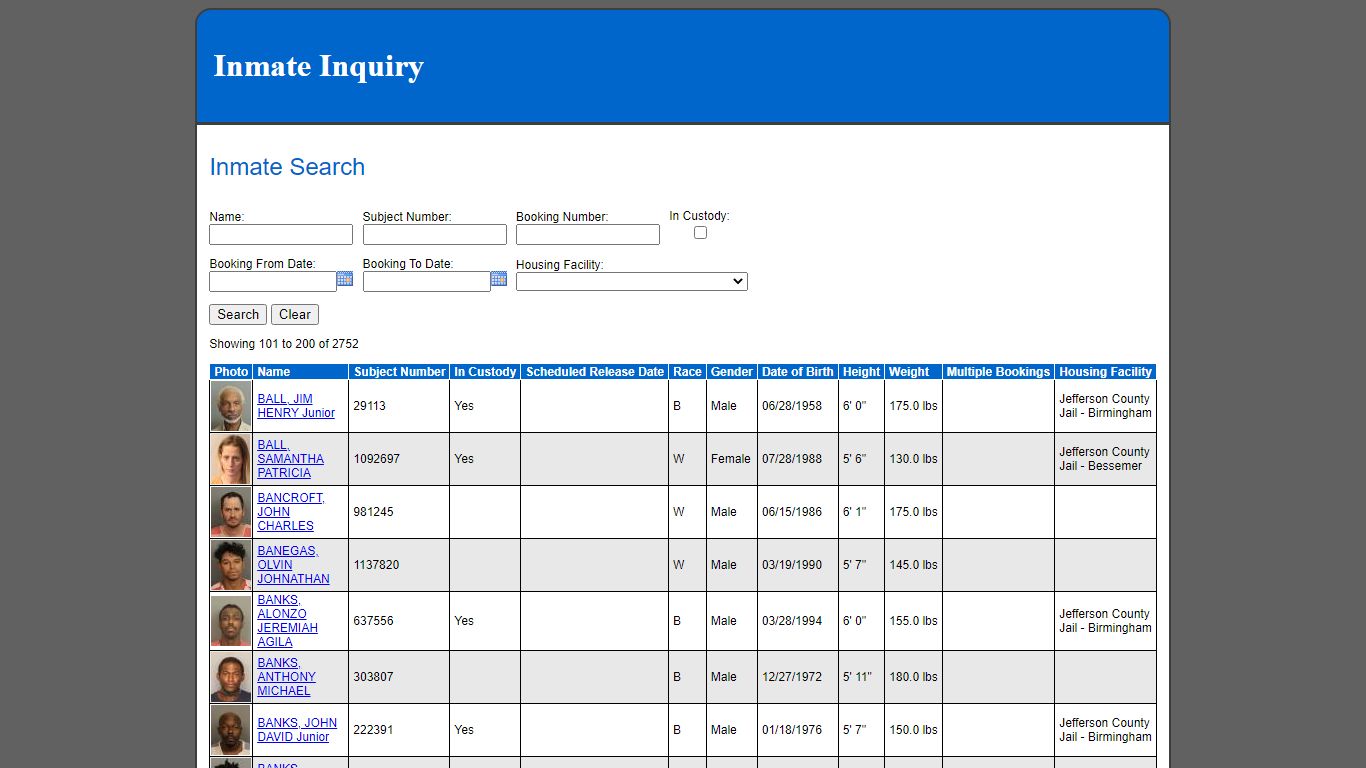
Task: Open the Booking From Date calendar icon
Action: [x=345, y=279]
